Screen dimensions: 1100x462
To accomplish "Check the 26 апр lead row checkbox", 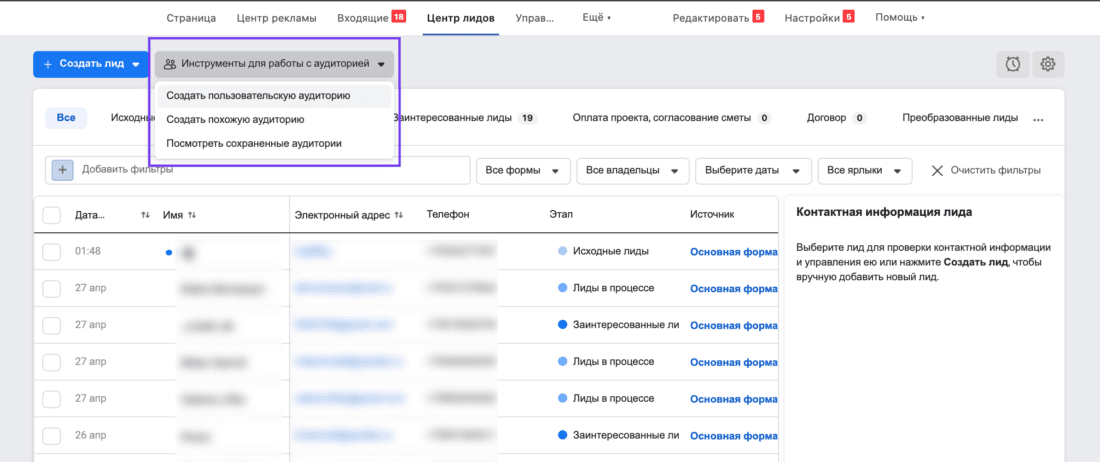I will point(52,435).
